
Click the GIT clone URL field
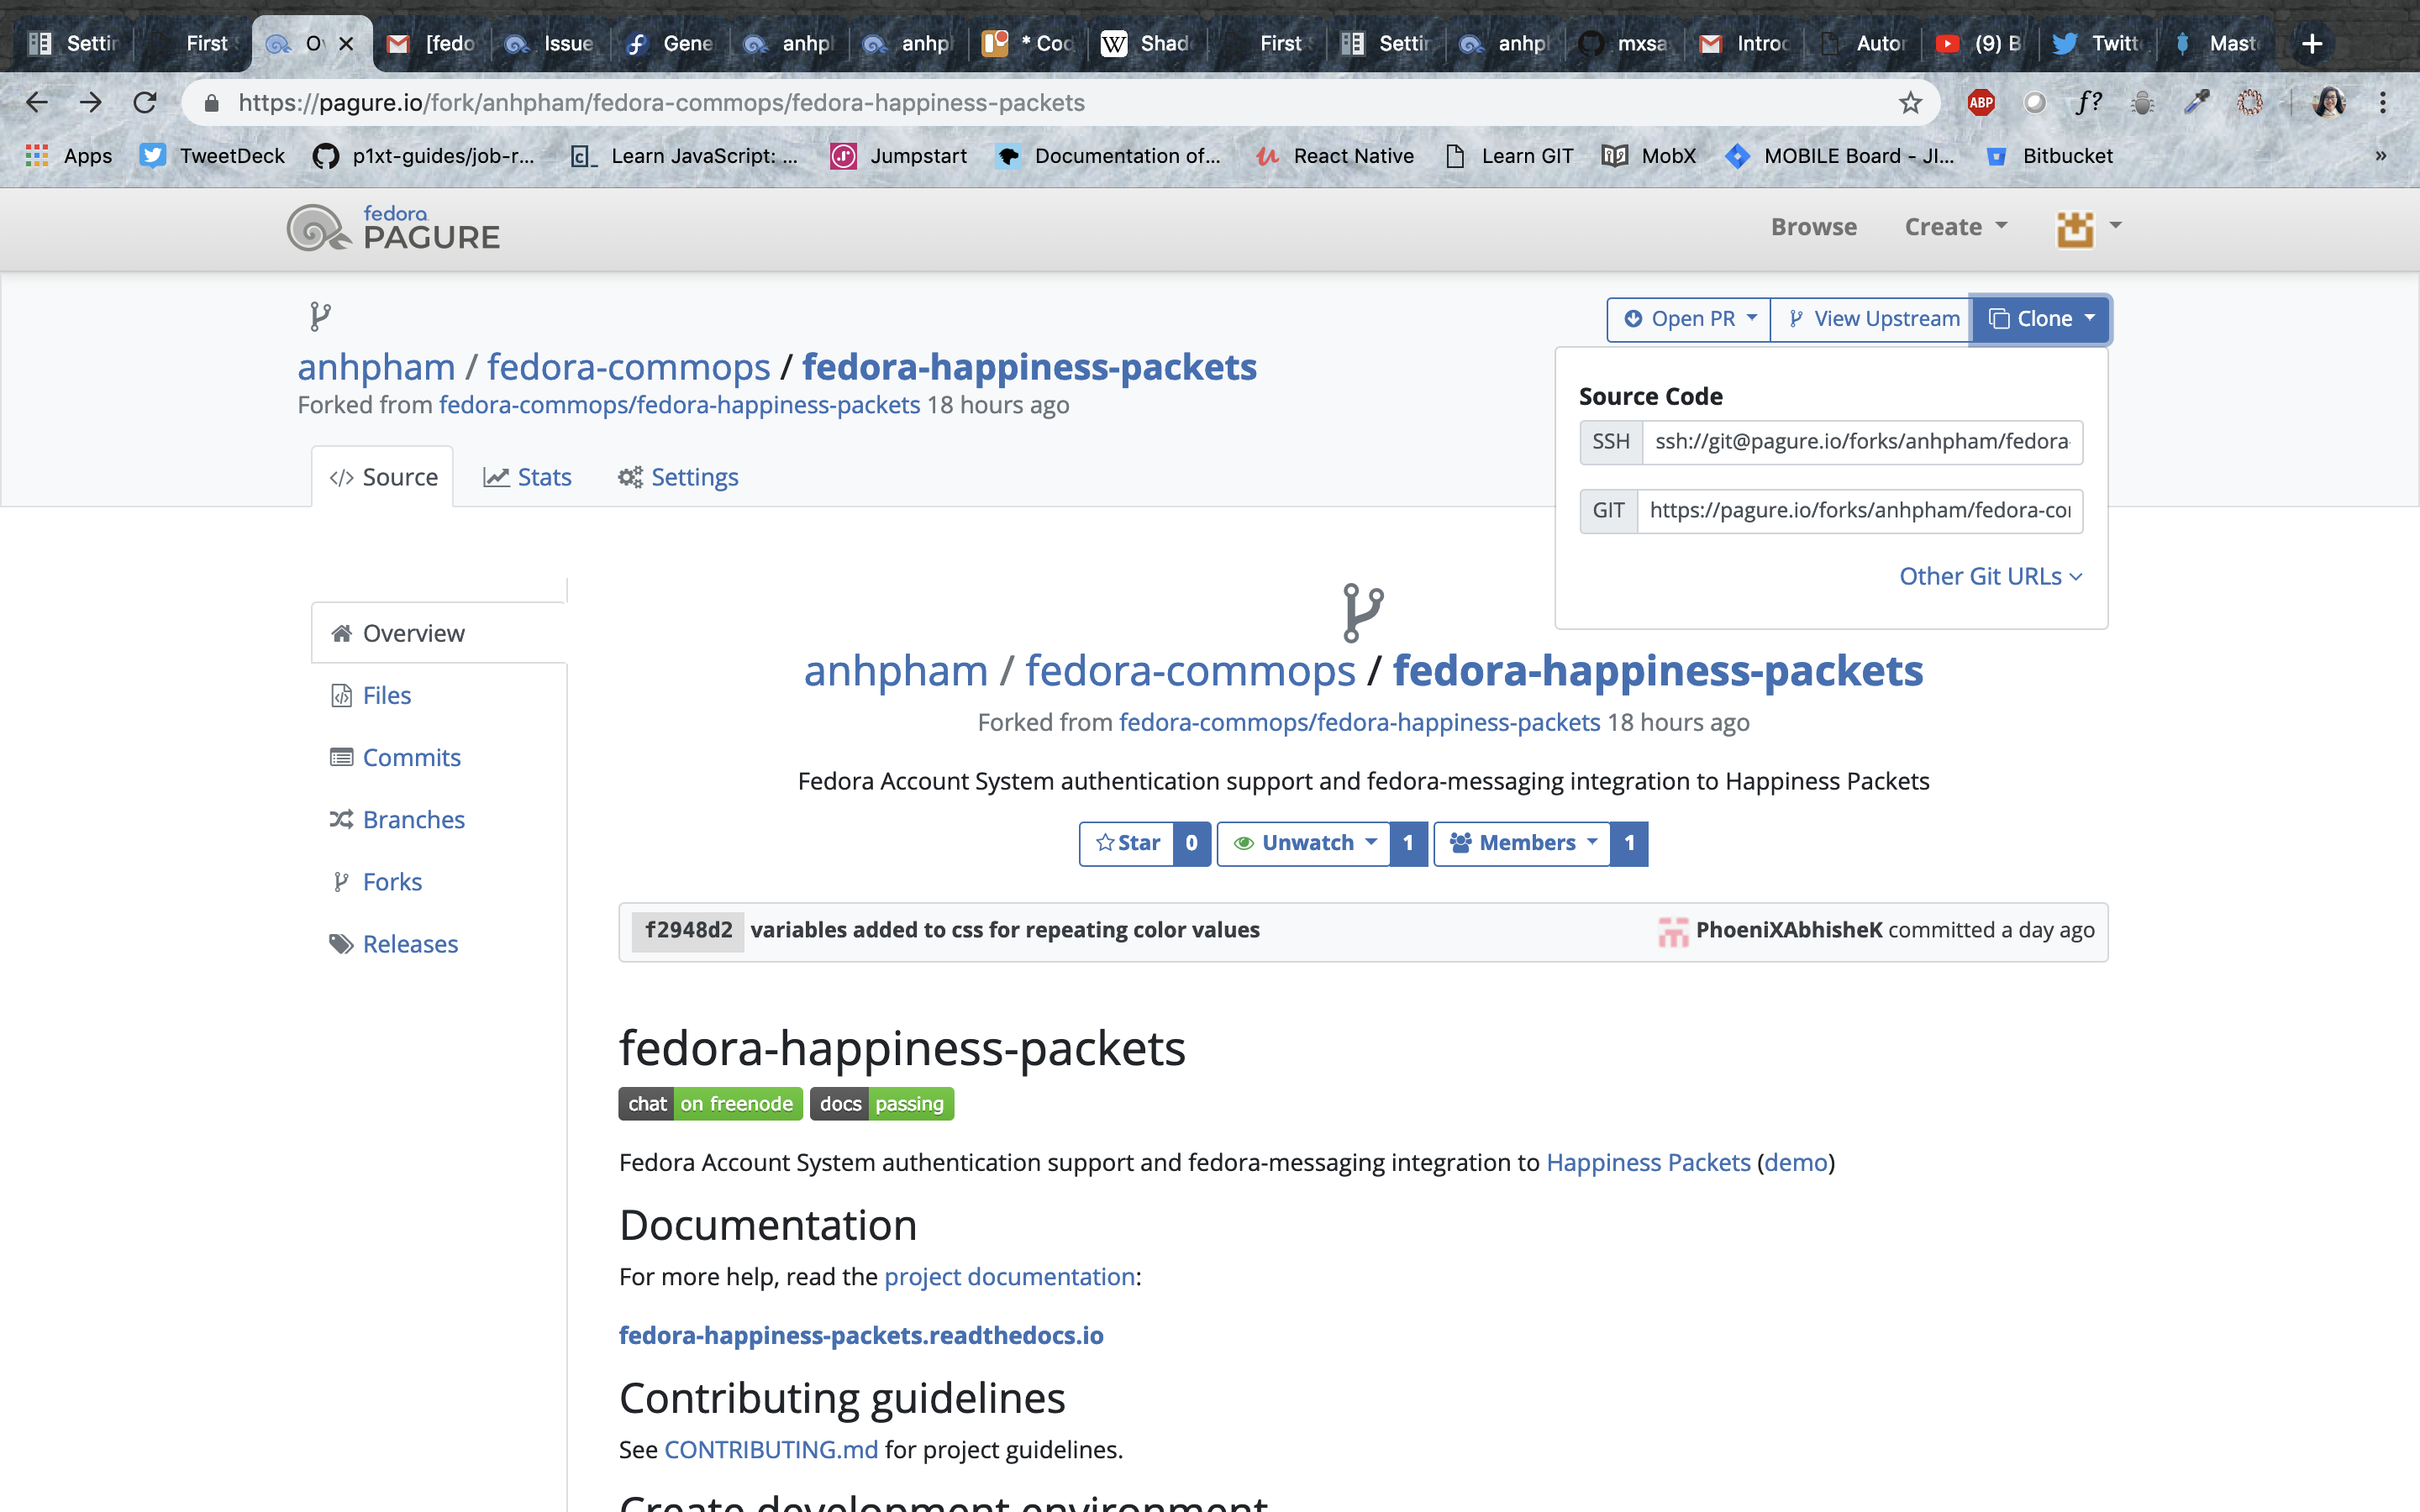point(1860,511)
